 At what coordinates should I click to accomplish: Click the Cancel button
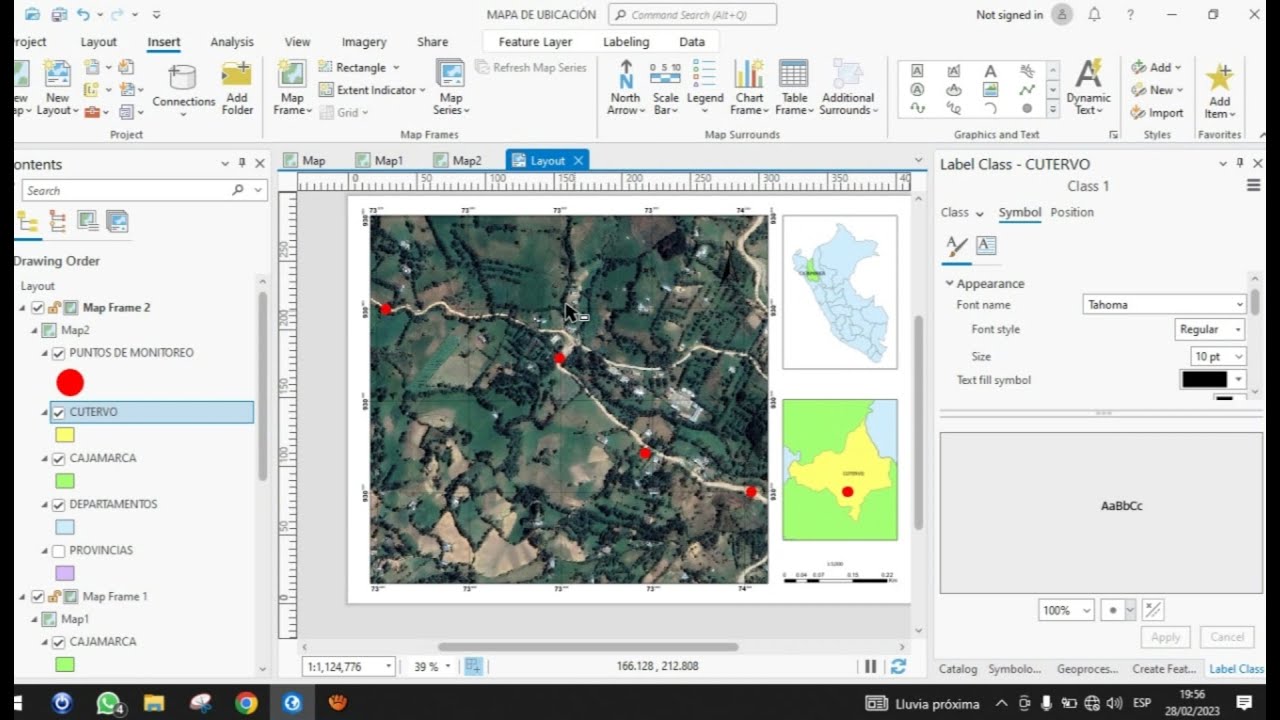tap(1227, 637)
